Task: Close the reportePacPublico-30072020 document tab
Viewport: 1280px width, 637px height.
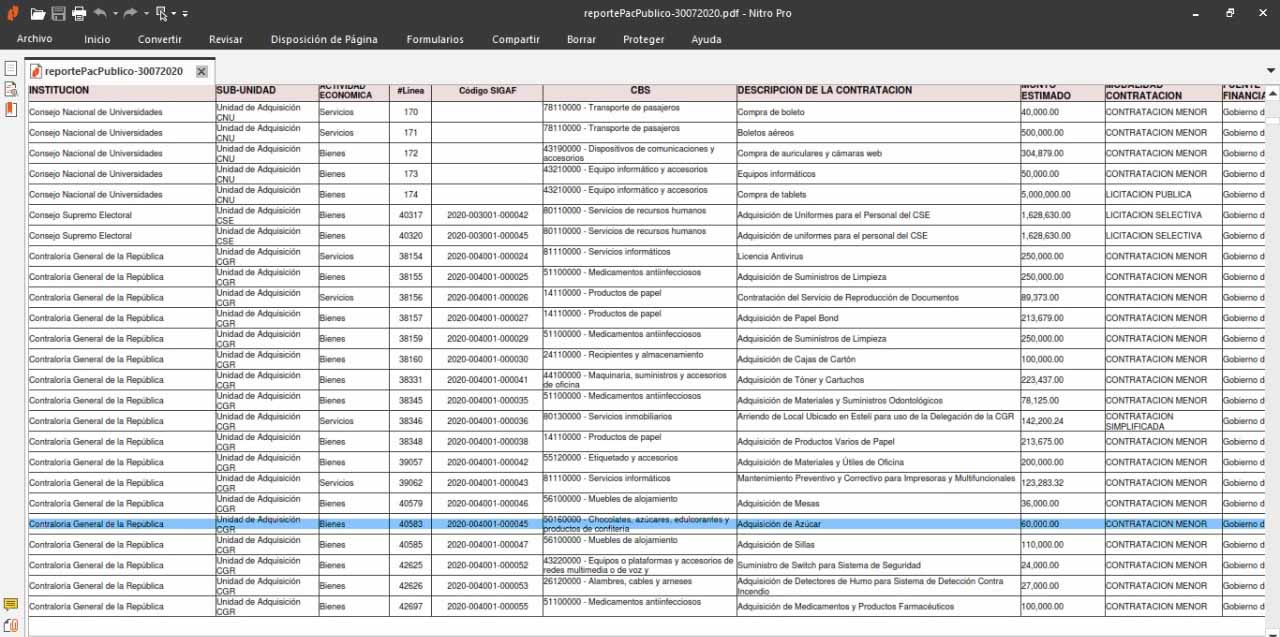Action: 202,72
